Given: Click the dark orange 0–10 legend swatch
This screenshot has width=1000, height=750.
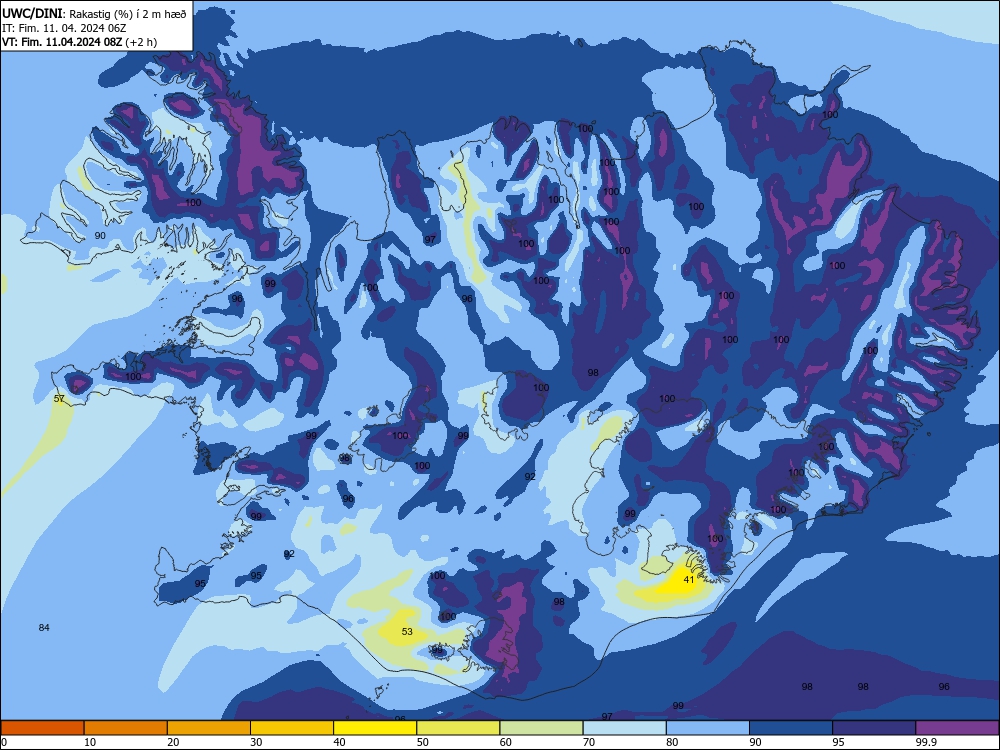Looking at the screenshot, I should click(x=42, y=728).
